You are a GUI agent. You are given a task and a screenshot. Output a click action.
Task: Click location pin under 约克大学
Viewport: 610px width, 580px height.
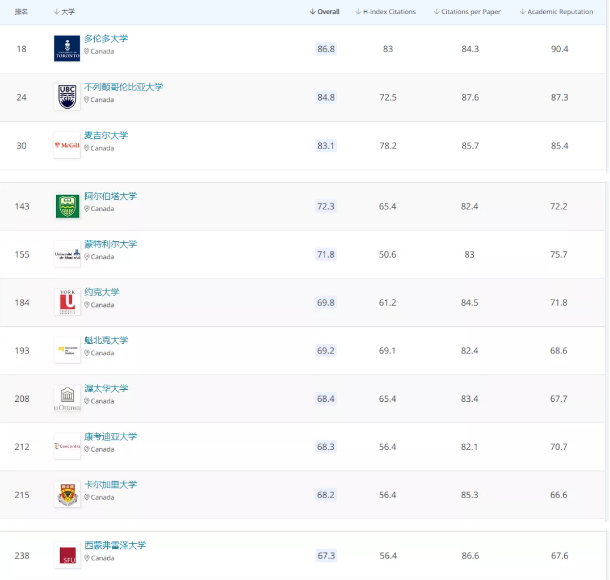87,305
